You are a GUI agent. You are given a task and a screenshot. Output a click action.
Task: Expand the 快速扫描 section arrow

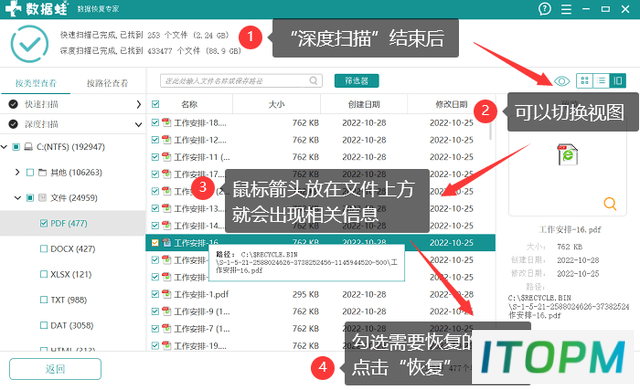[x=138, y=104]
